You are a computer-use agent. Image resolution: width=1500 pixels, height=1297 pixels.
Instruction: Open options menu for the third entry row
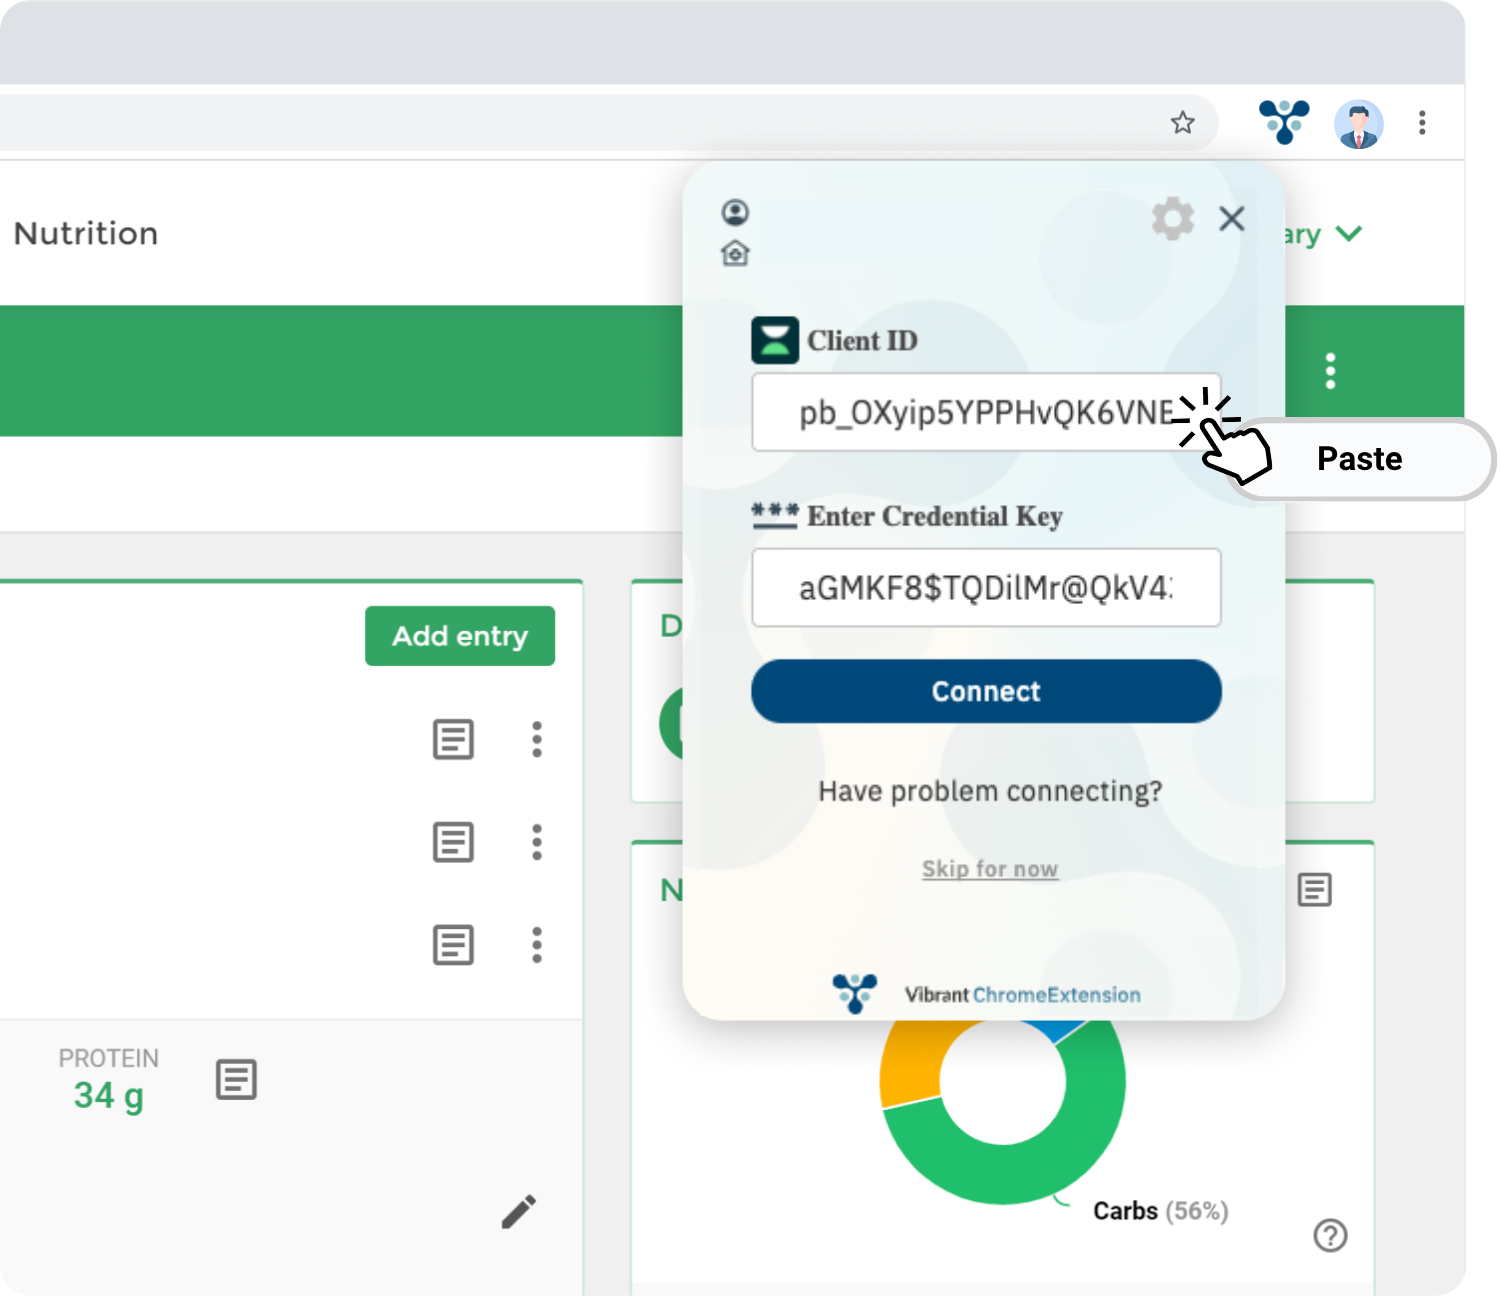(537, 945)
